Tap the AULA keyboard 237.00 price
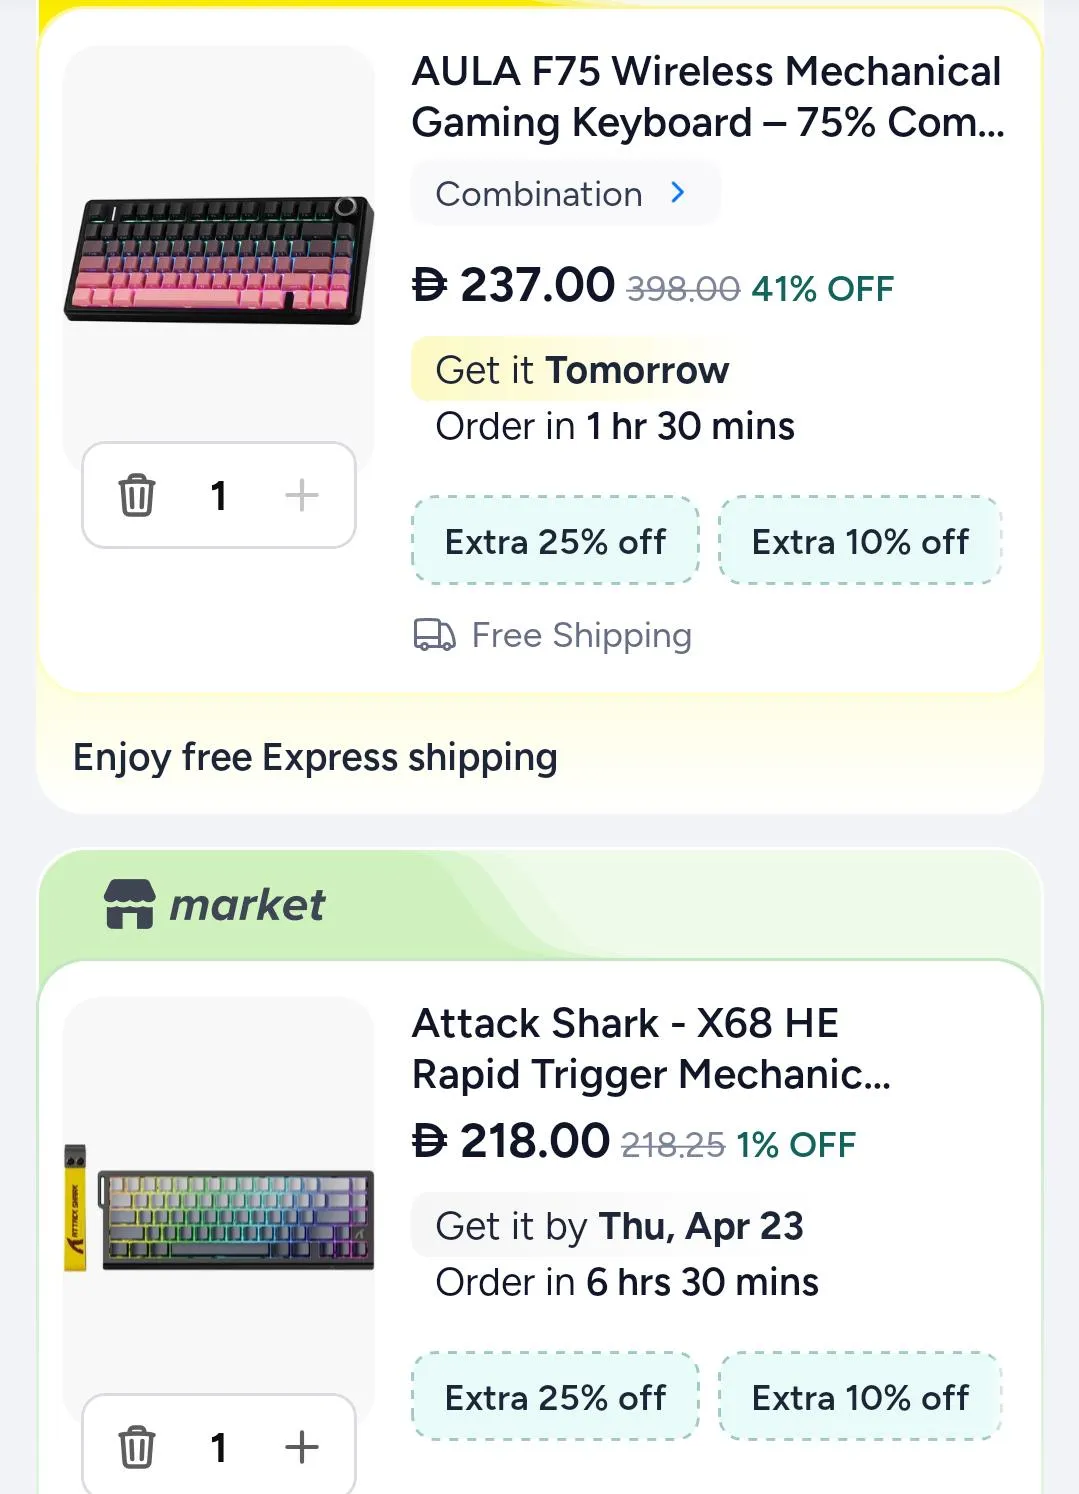Screen dimensions: 1079x1494 [514, 286]
